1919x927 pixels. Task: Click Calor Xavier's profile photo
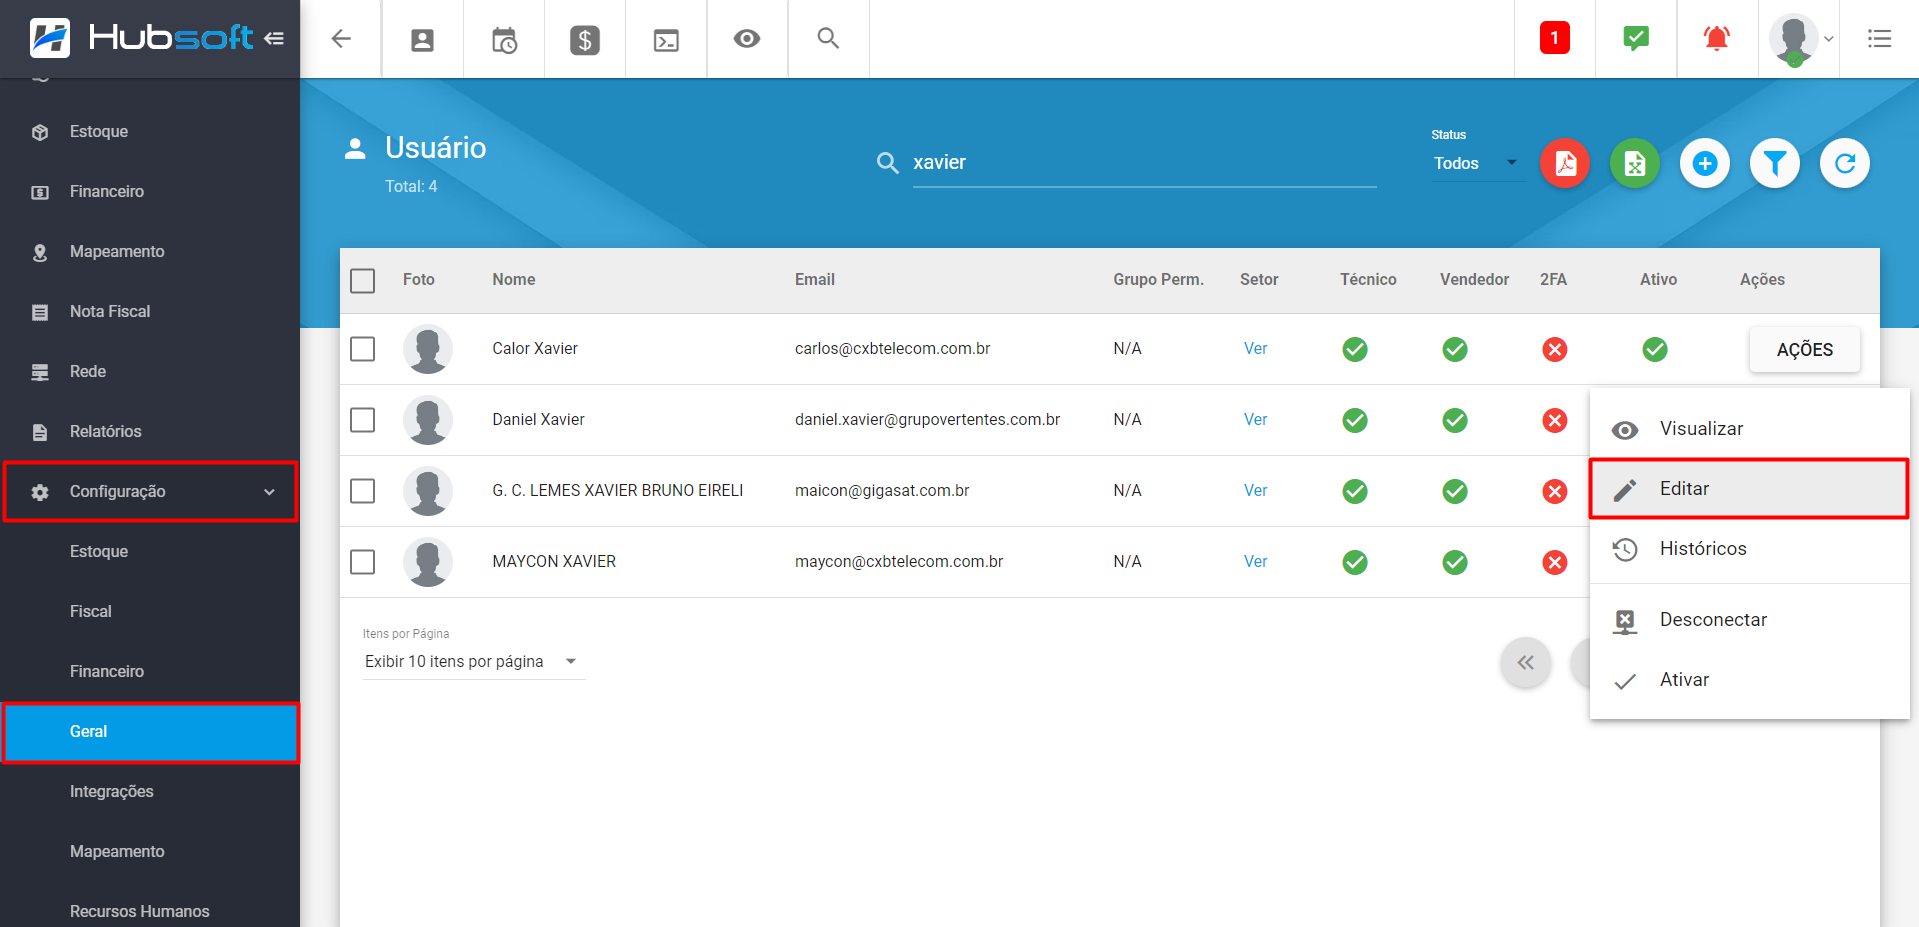pos(428,349)
